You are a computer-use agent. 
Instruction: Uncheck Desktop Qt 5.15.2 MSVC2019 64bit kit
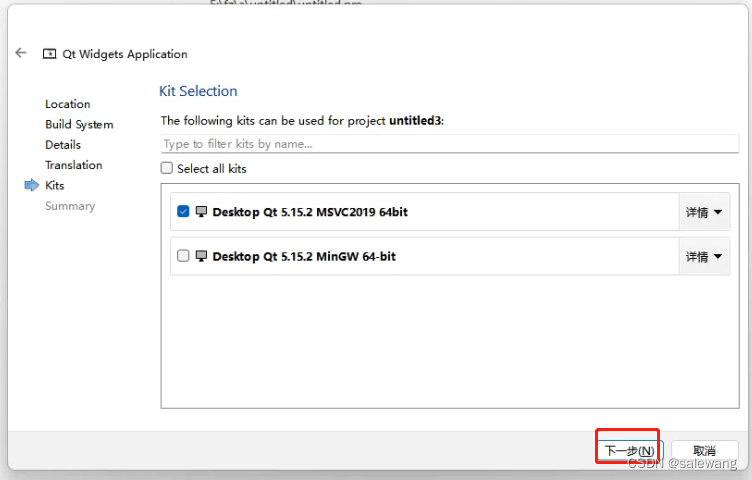coord(183,211)
